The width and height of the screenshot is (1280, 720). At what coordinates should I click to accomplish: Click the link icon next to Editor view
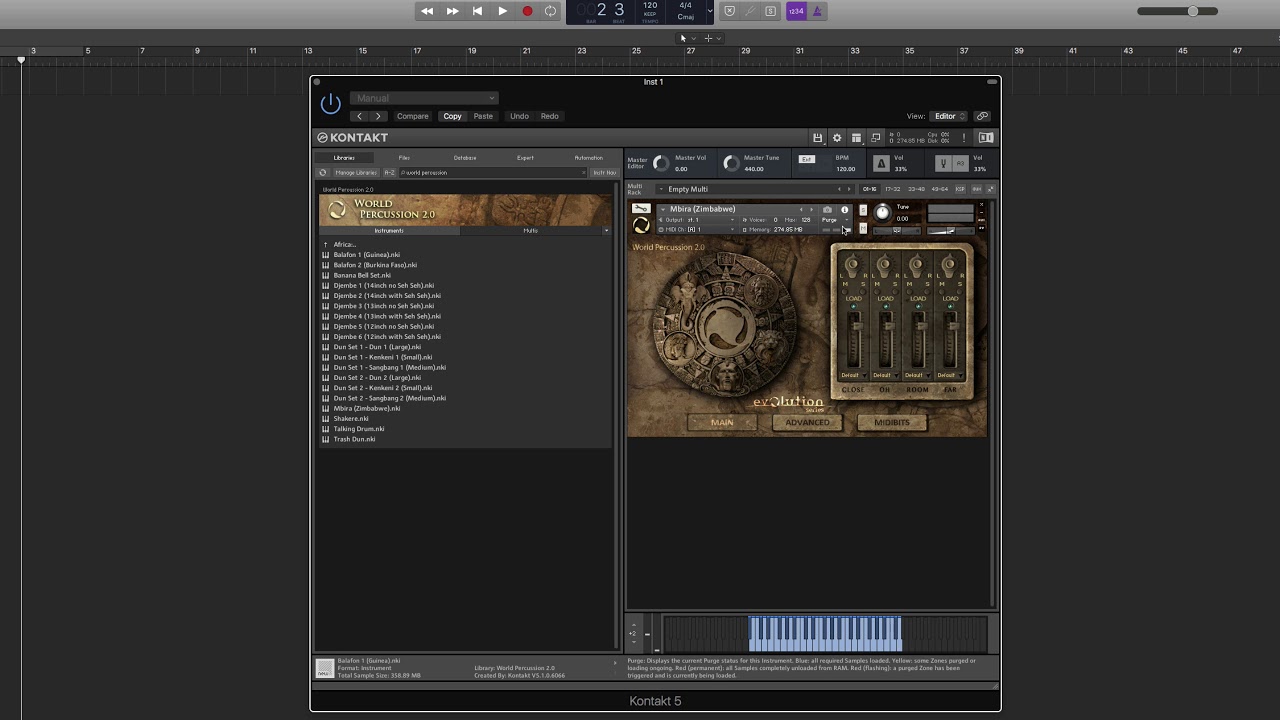(x=982, y=116)
